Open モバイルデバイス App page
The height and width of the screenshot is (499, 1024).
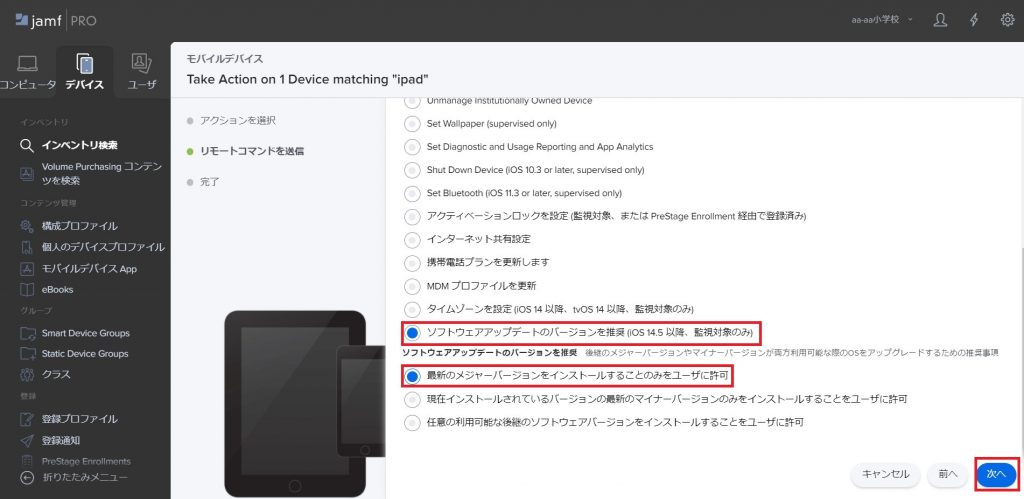pyautogui.click(x=89, y=268)
